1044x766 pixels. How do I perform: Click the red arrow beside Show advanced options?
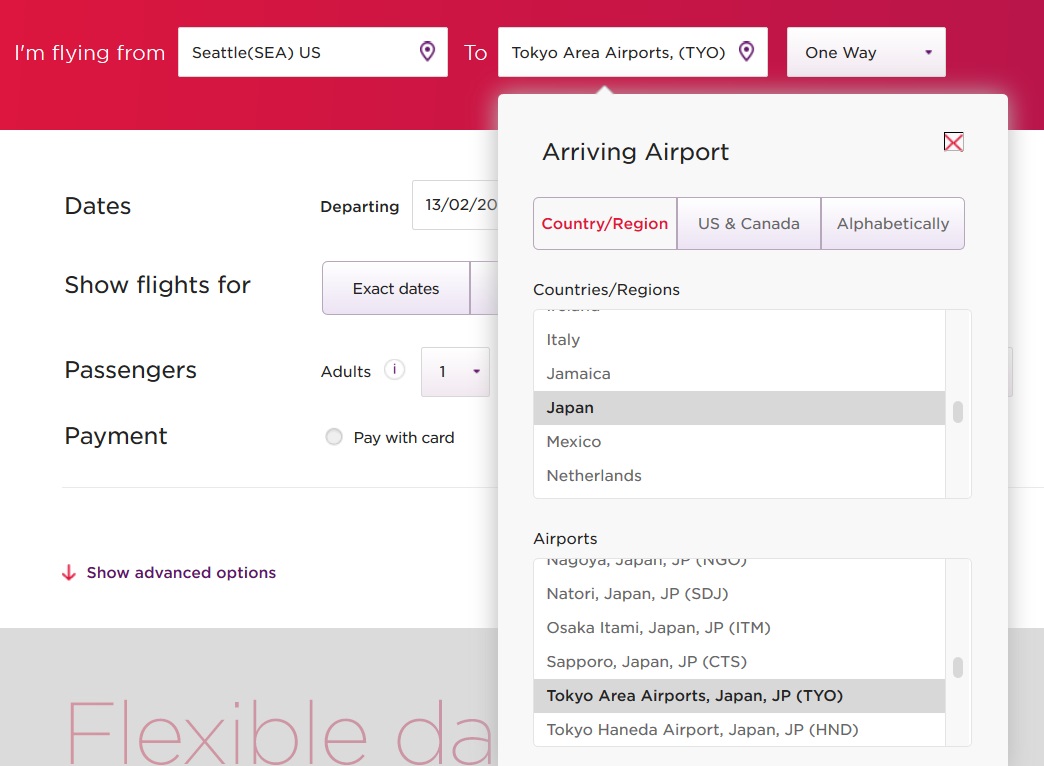pyautogui.click(x=69, y=573)
